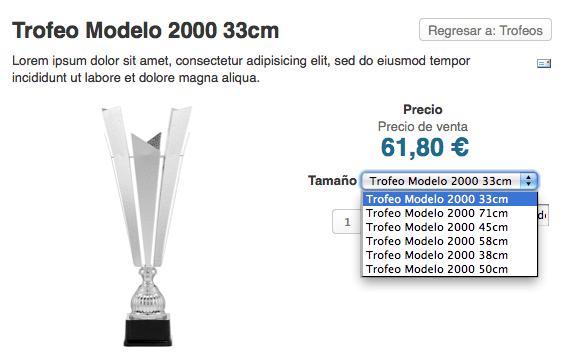Click the Tamaño field label
Viewport: 563px width, 360px height.
click(332, 180)
